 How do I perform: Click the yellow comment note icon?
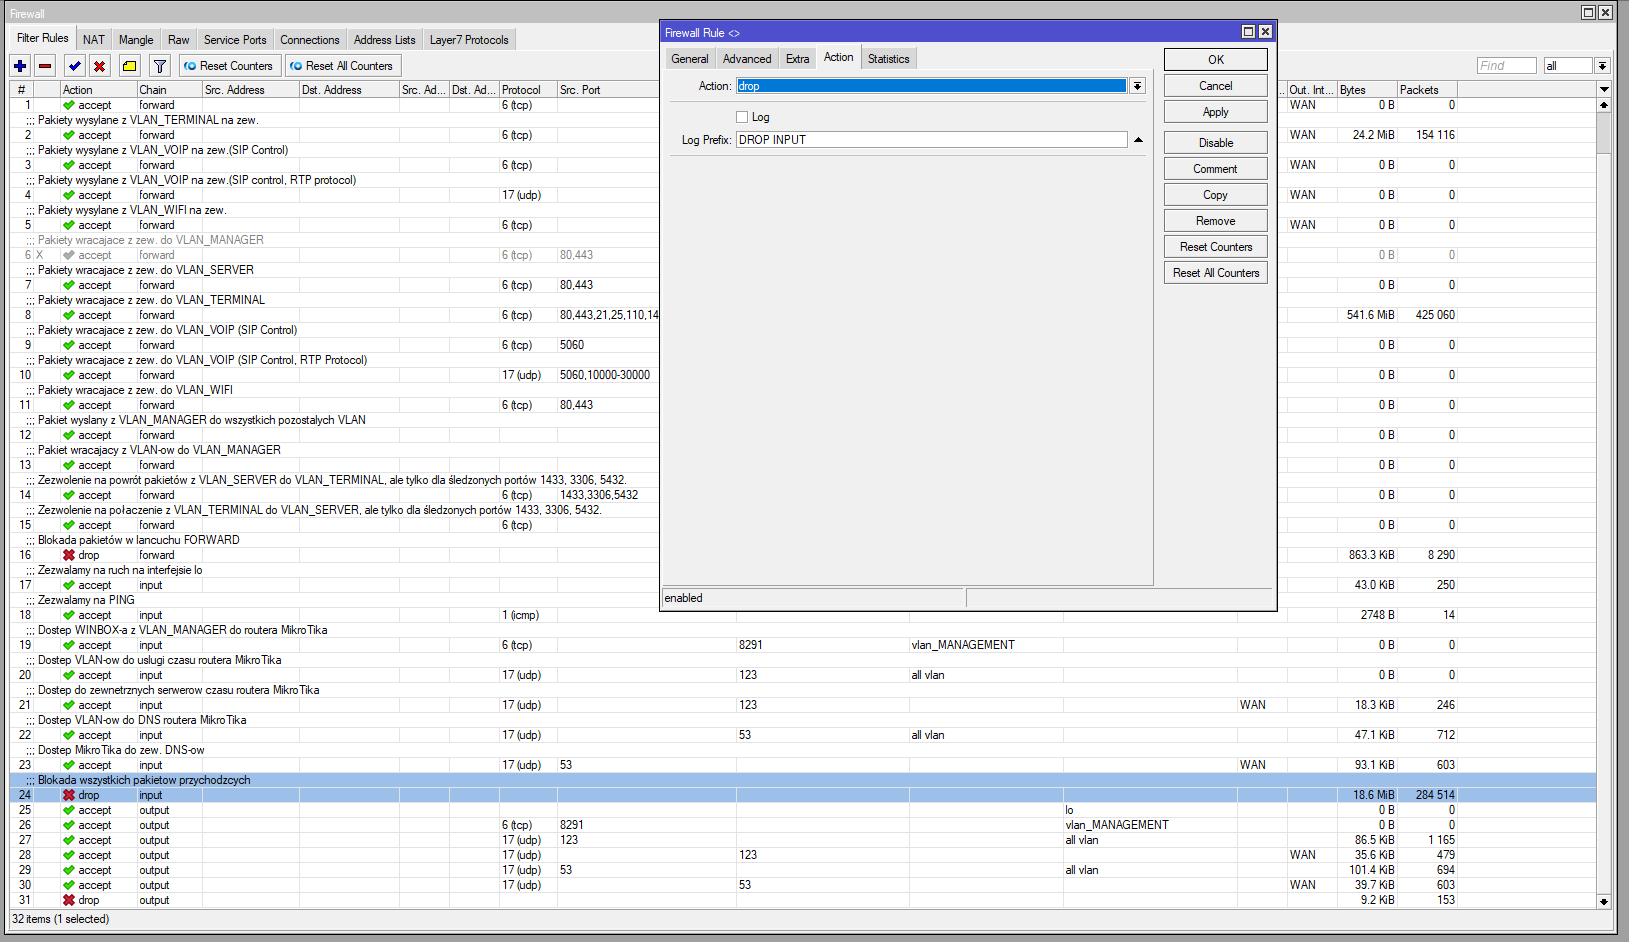coord(130,66)
